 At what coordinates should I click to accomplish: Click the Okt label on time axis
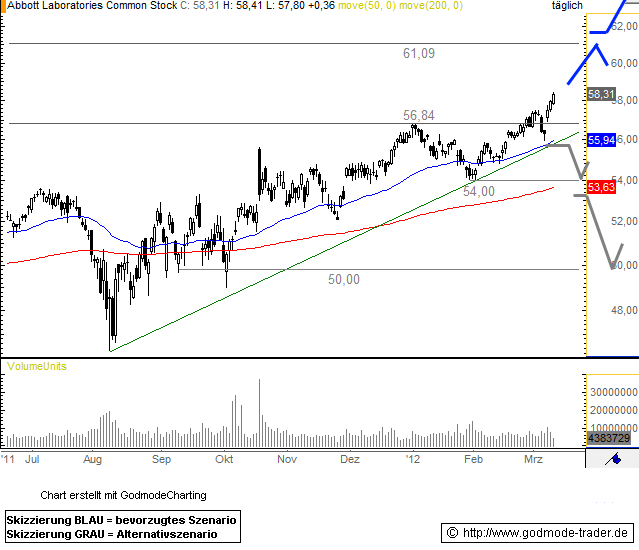point(224,459)
